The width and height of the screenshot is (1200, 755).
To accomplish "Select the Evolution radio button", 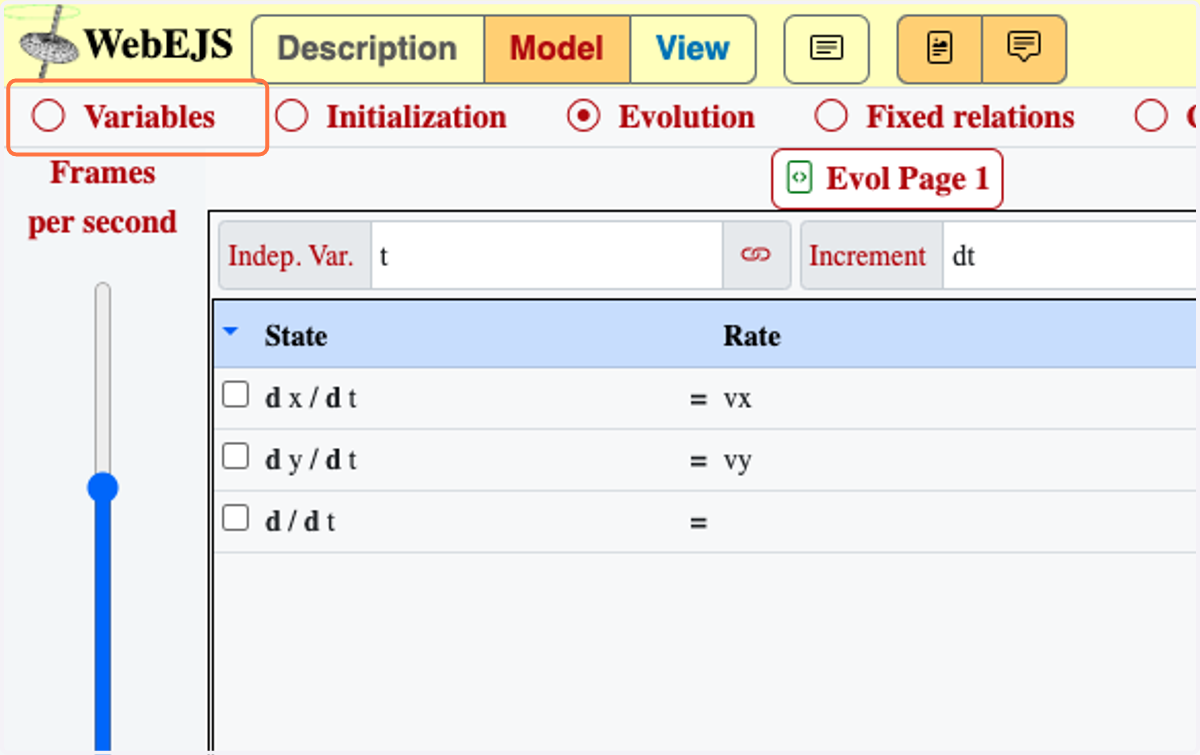I will [x=583, y=117].
